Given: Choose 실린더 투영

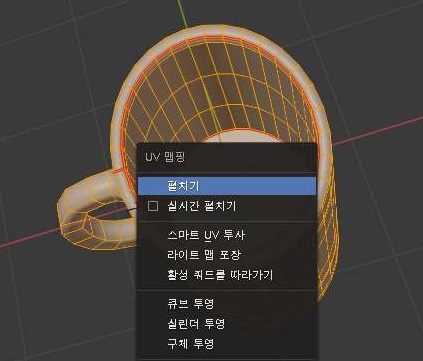Looking at the screenshot, I should point(196,324).
